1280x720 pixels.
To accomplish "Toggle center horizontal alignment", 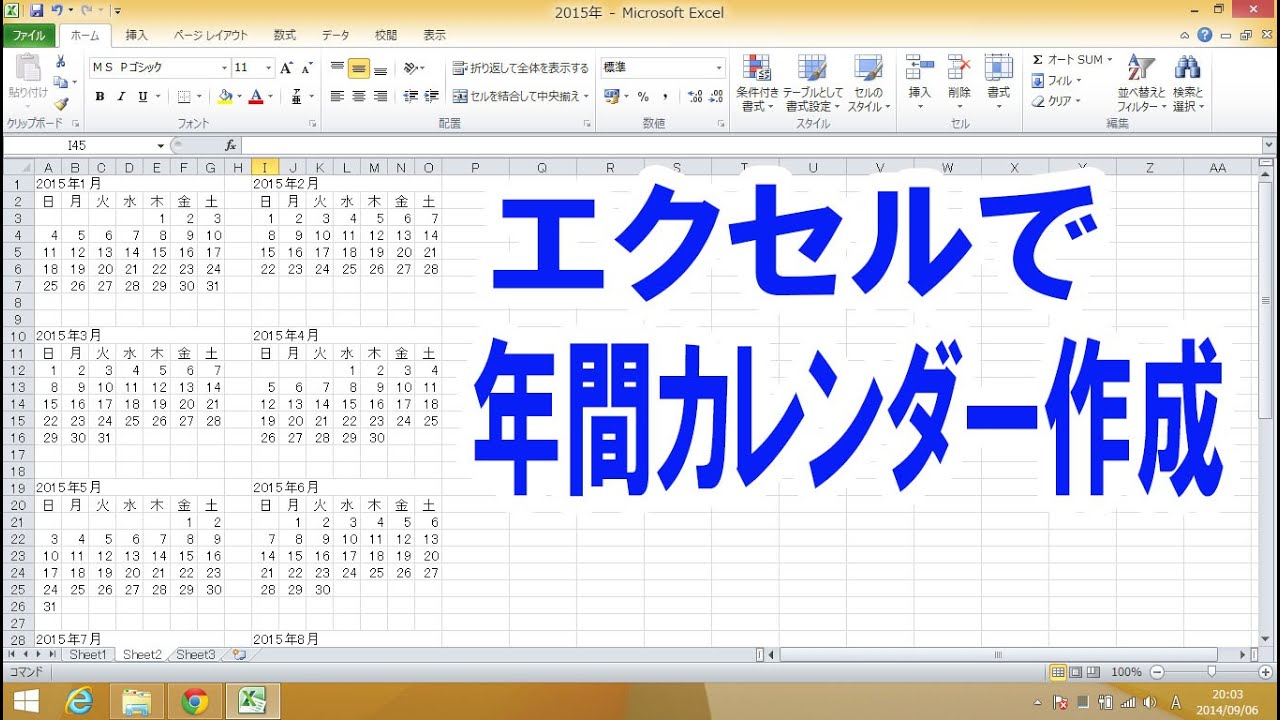I will click(359, 97).
